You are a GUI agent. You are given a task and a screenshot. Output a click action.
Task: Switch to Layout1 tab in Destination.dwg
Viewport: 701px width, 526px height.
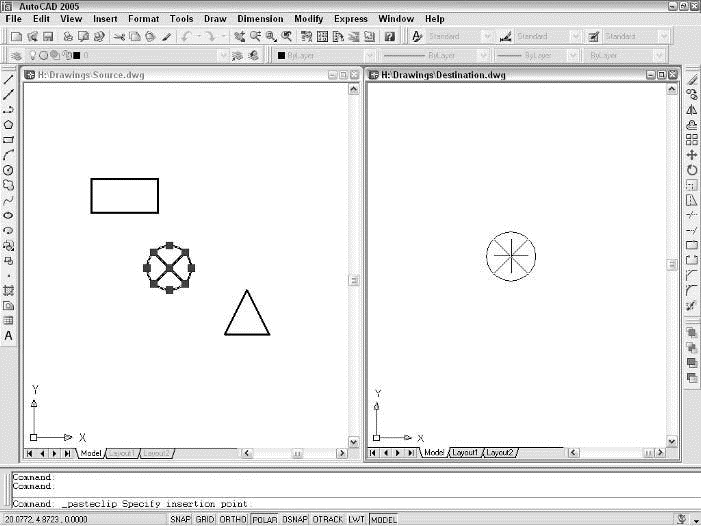pyautogui.click(x=465, y=453)
